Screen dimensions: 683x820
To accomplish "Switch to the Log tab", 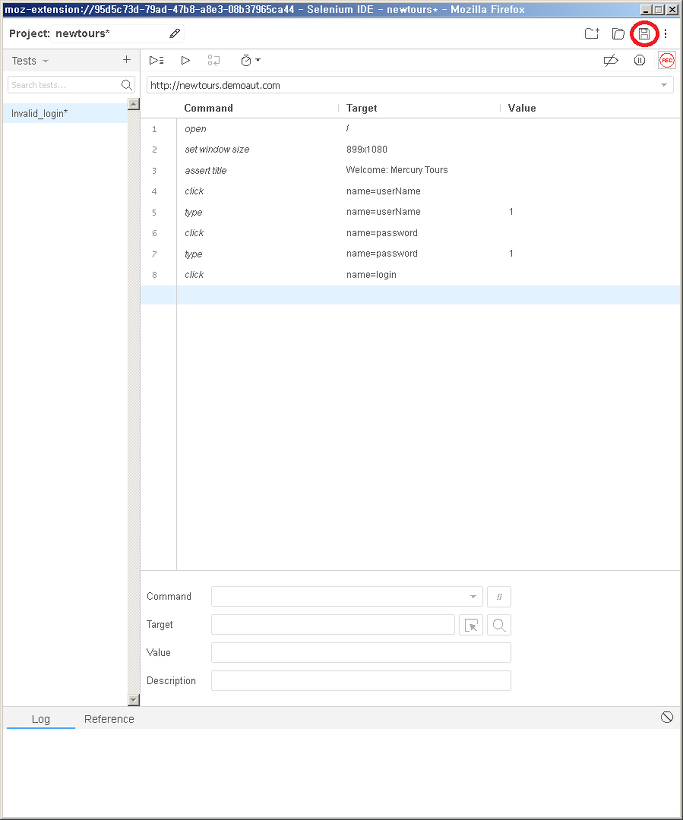I will click(41, 719).
